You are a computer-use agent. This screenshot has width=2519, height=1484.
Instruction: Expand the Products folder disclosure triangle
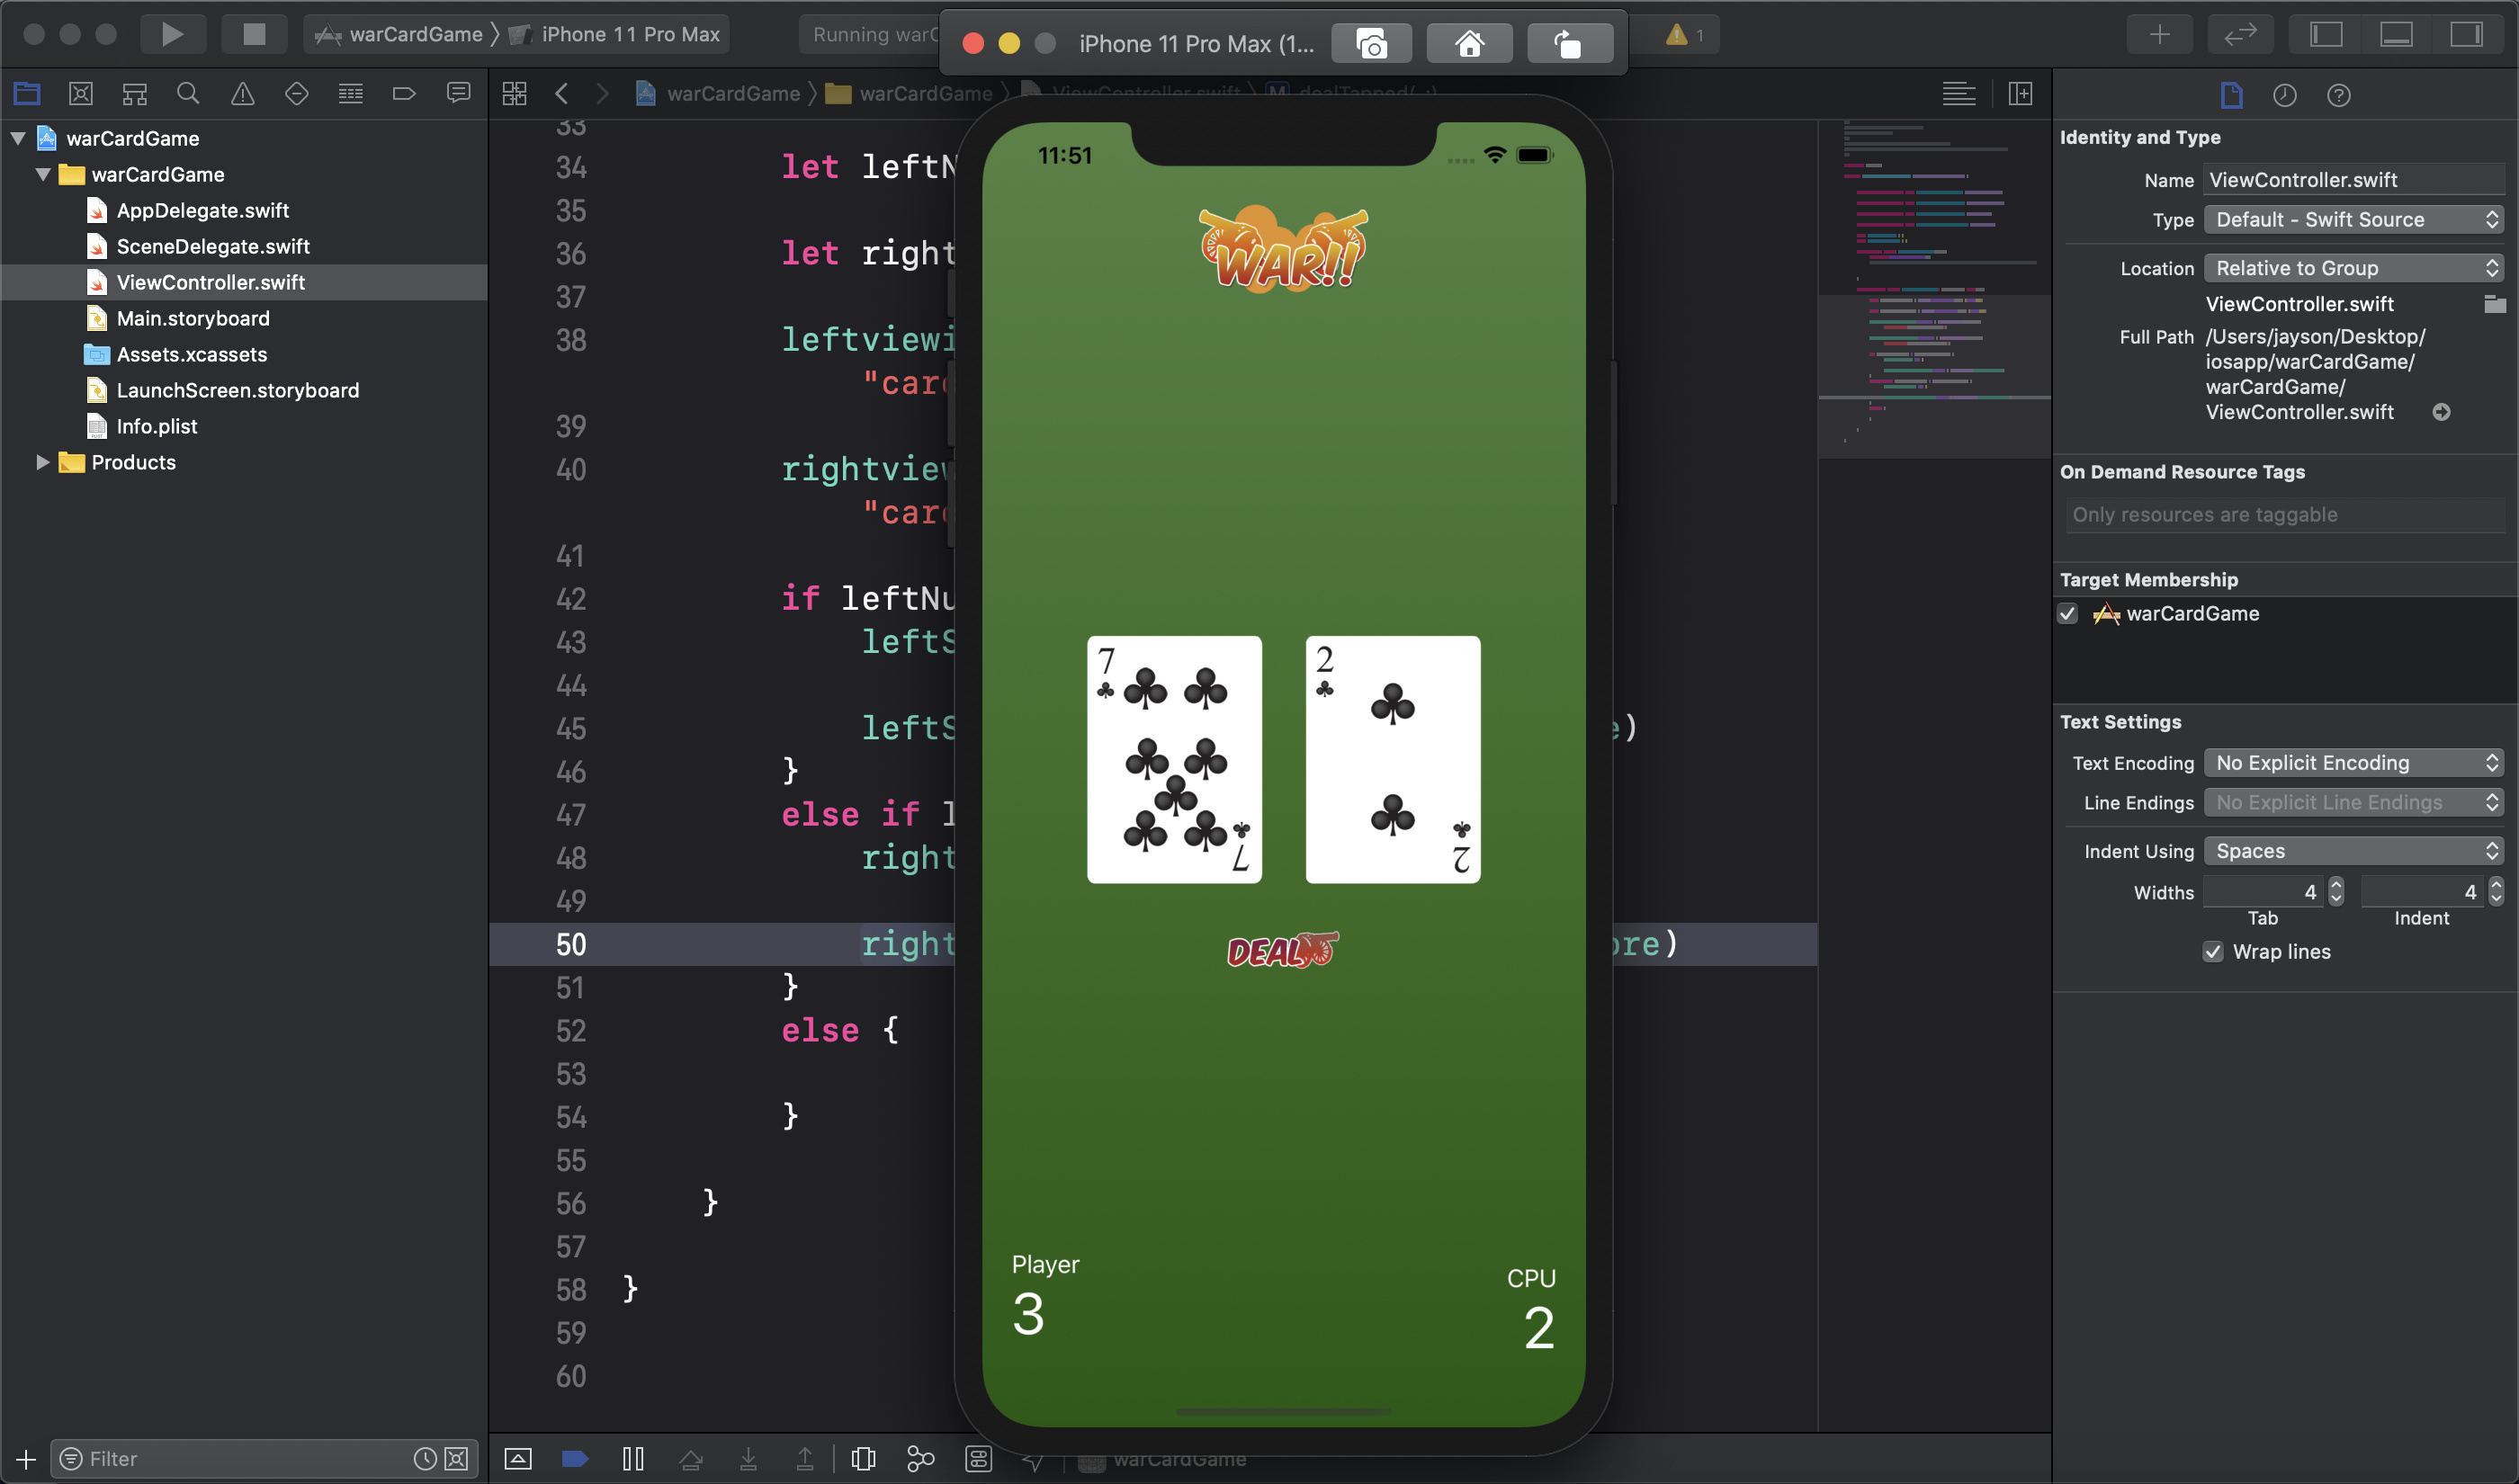[42, 462]
